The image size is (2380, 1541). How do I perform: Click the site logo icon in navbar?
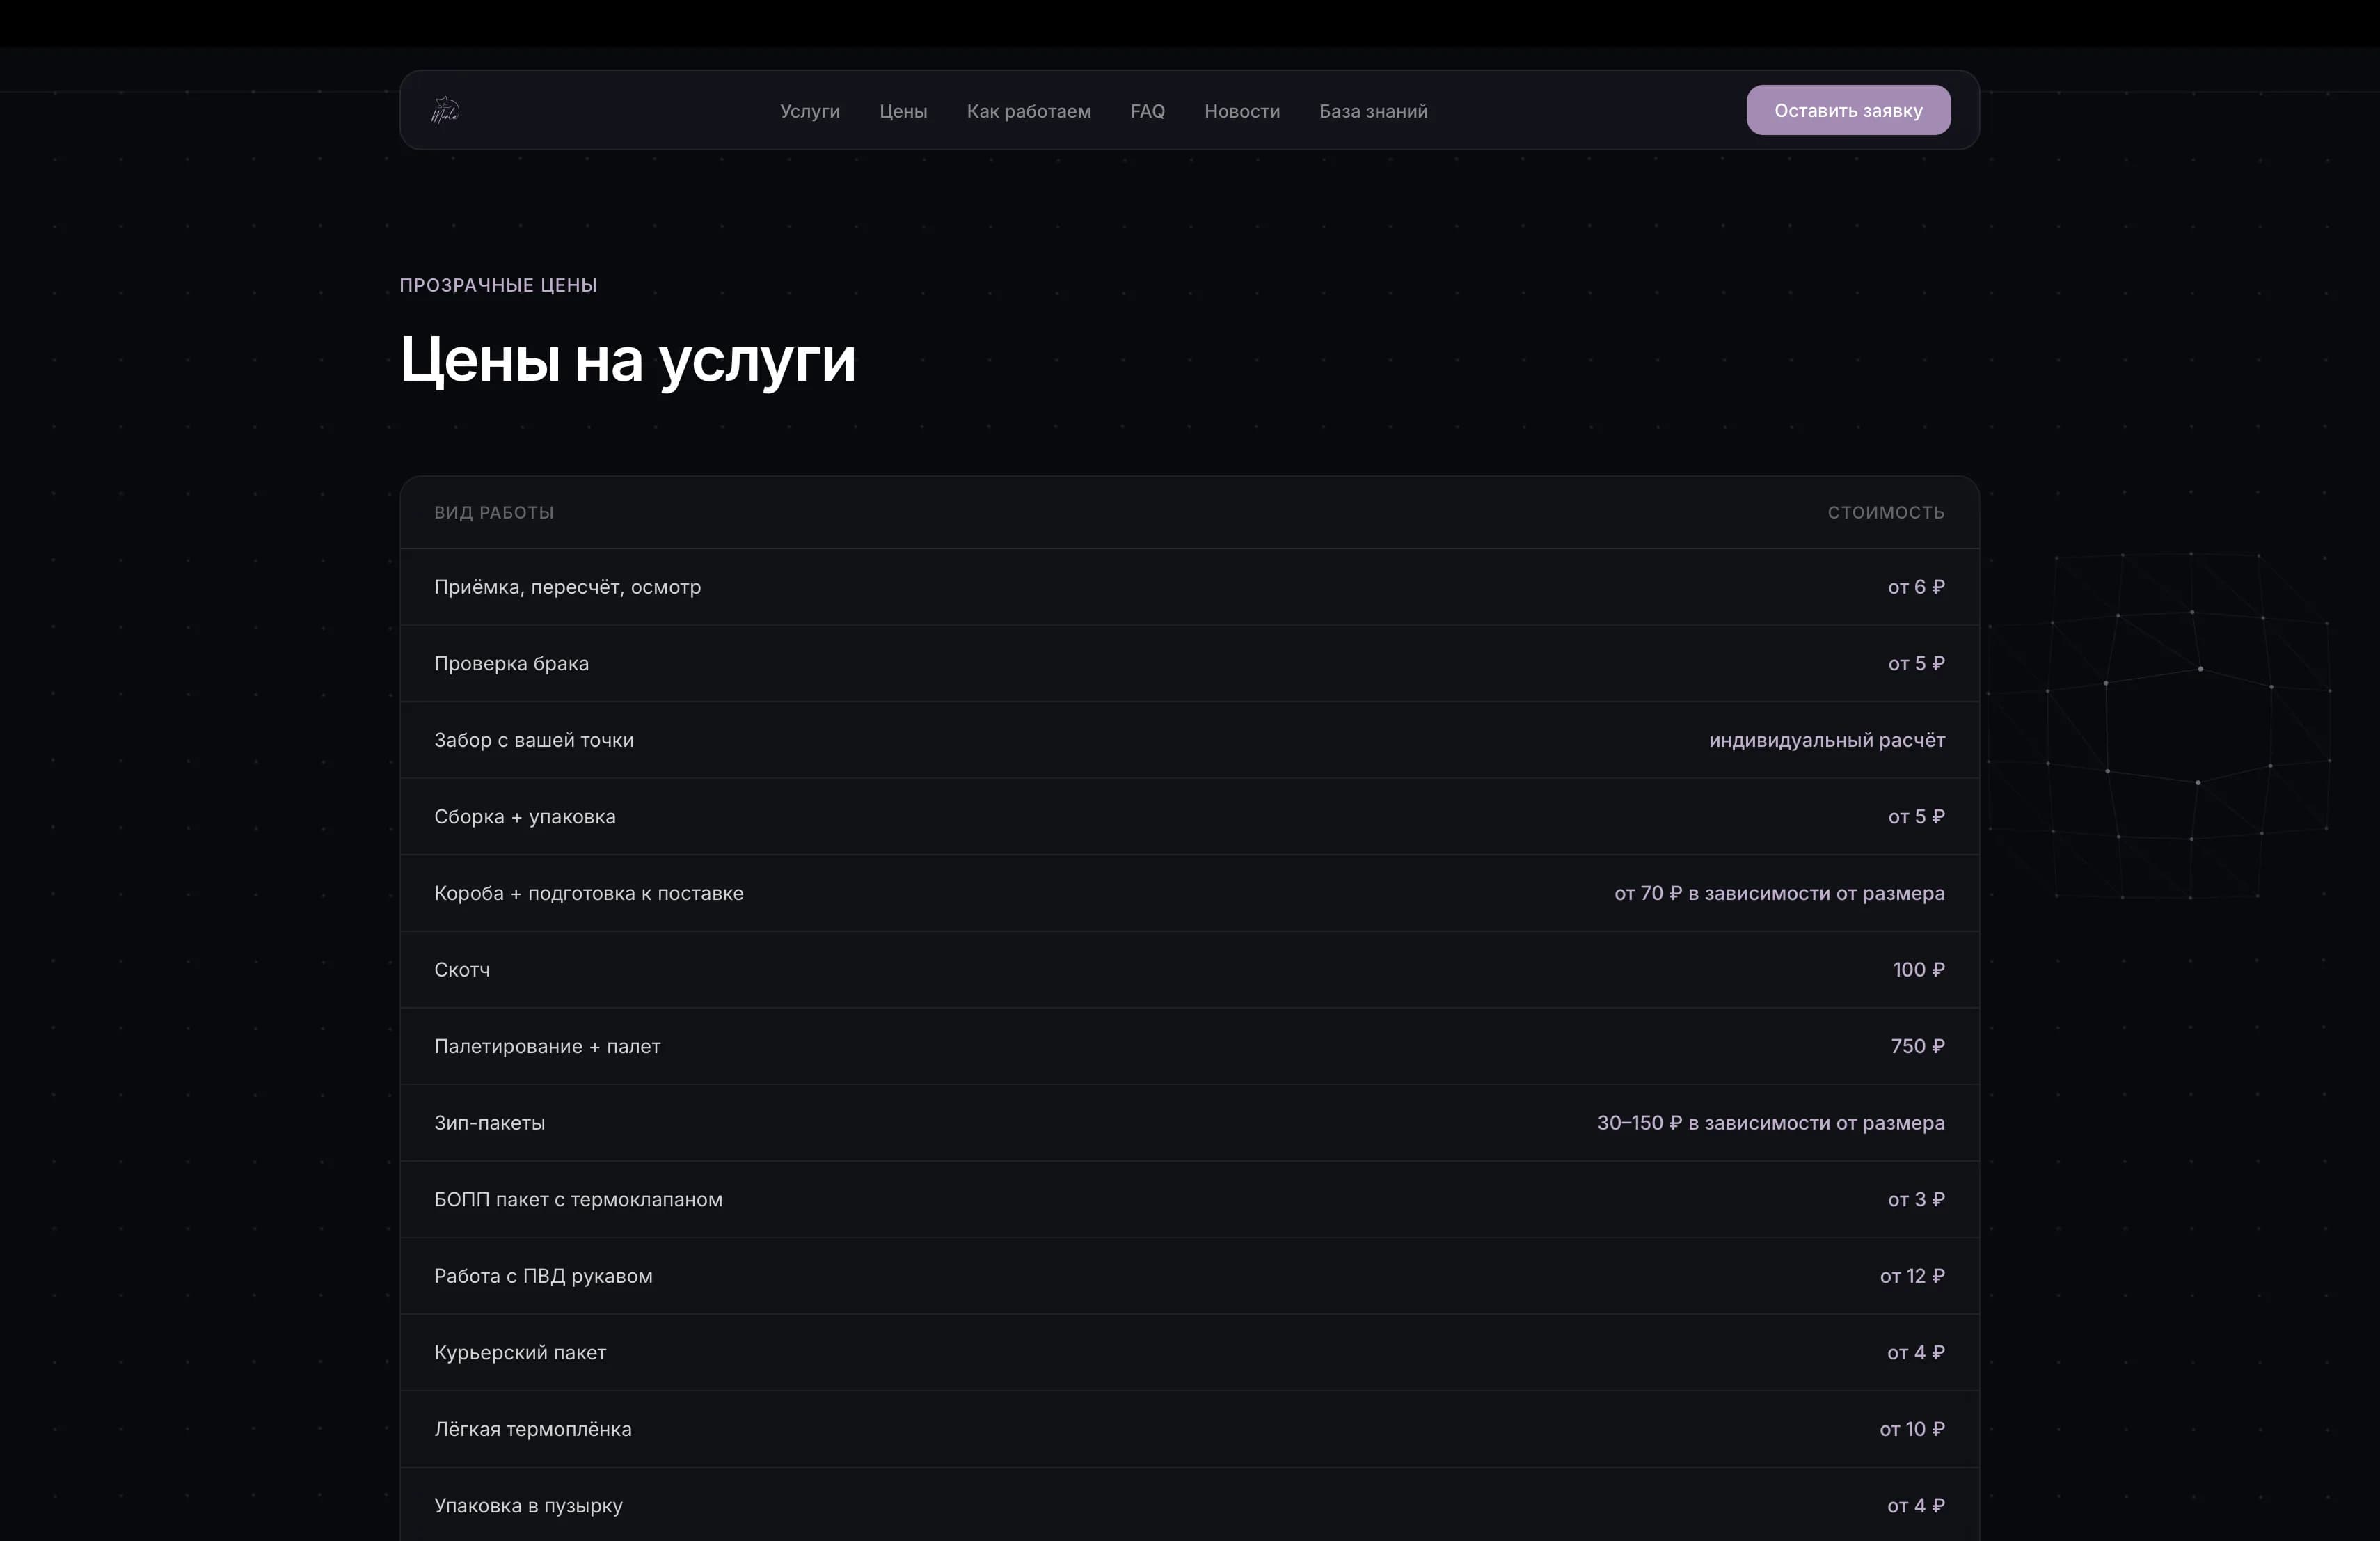445,110
